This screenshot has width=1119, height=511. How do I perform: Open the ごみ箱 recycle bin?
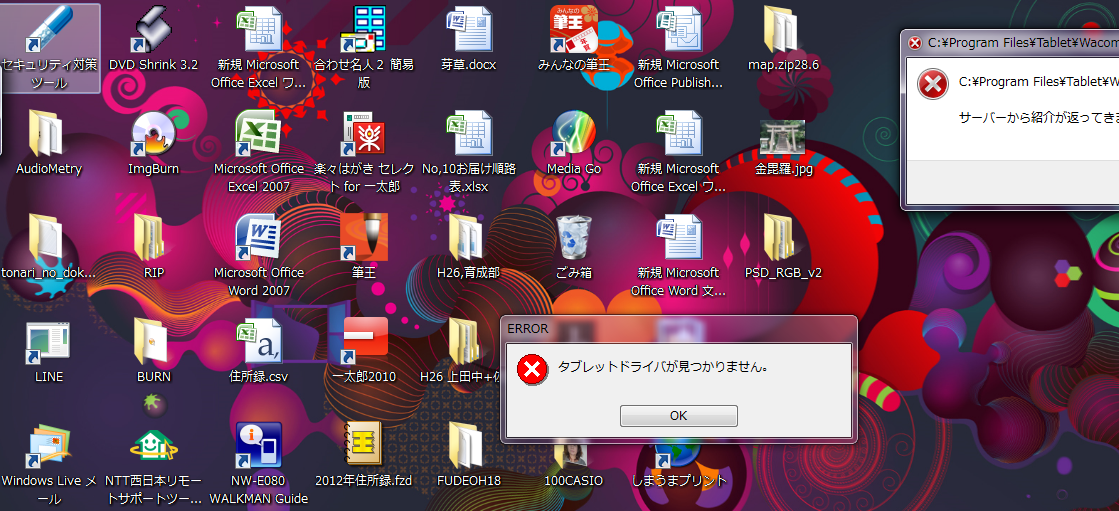[x=573, y=247]
